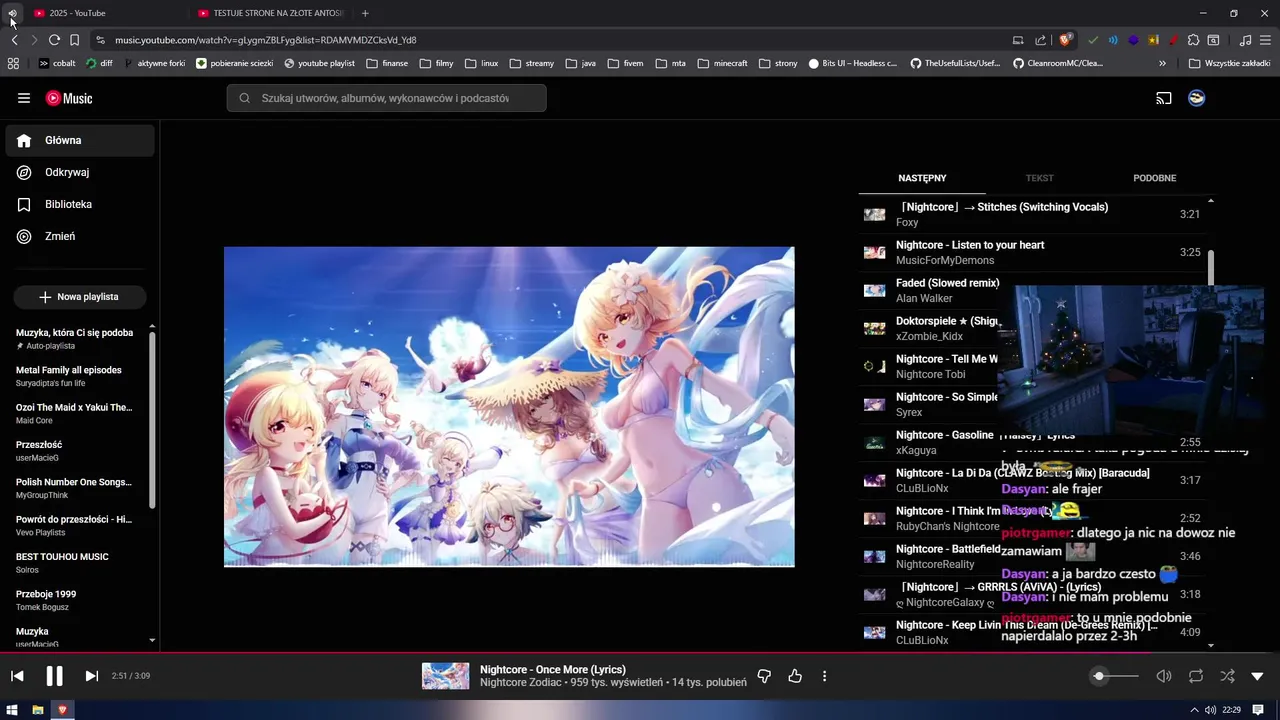Play queue item Nightcore - La Di Da

pyautogui.click(x=1032, y=481)
